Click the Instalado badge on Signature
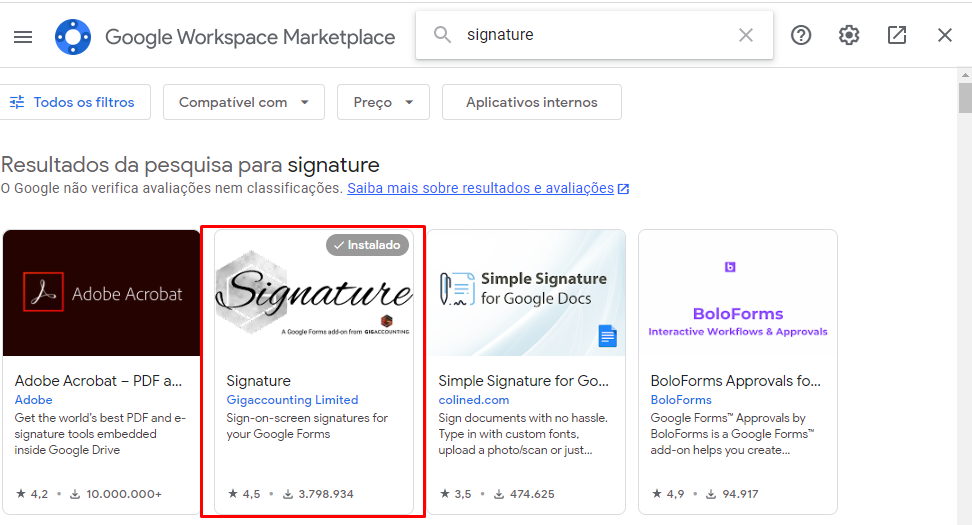972x525 pixels. (x=368, y=245)
